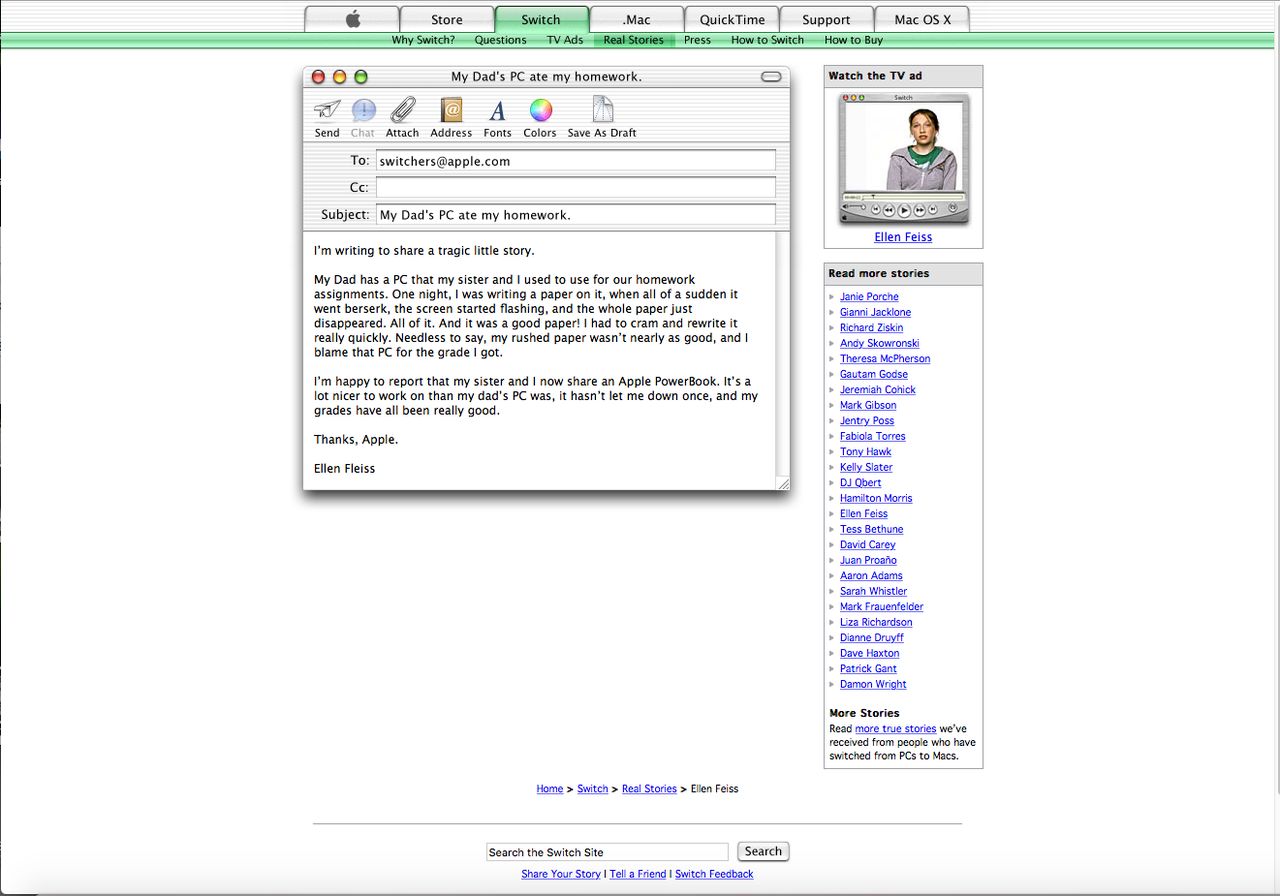Click the Send paper plane icon

pos(327,110)
